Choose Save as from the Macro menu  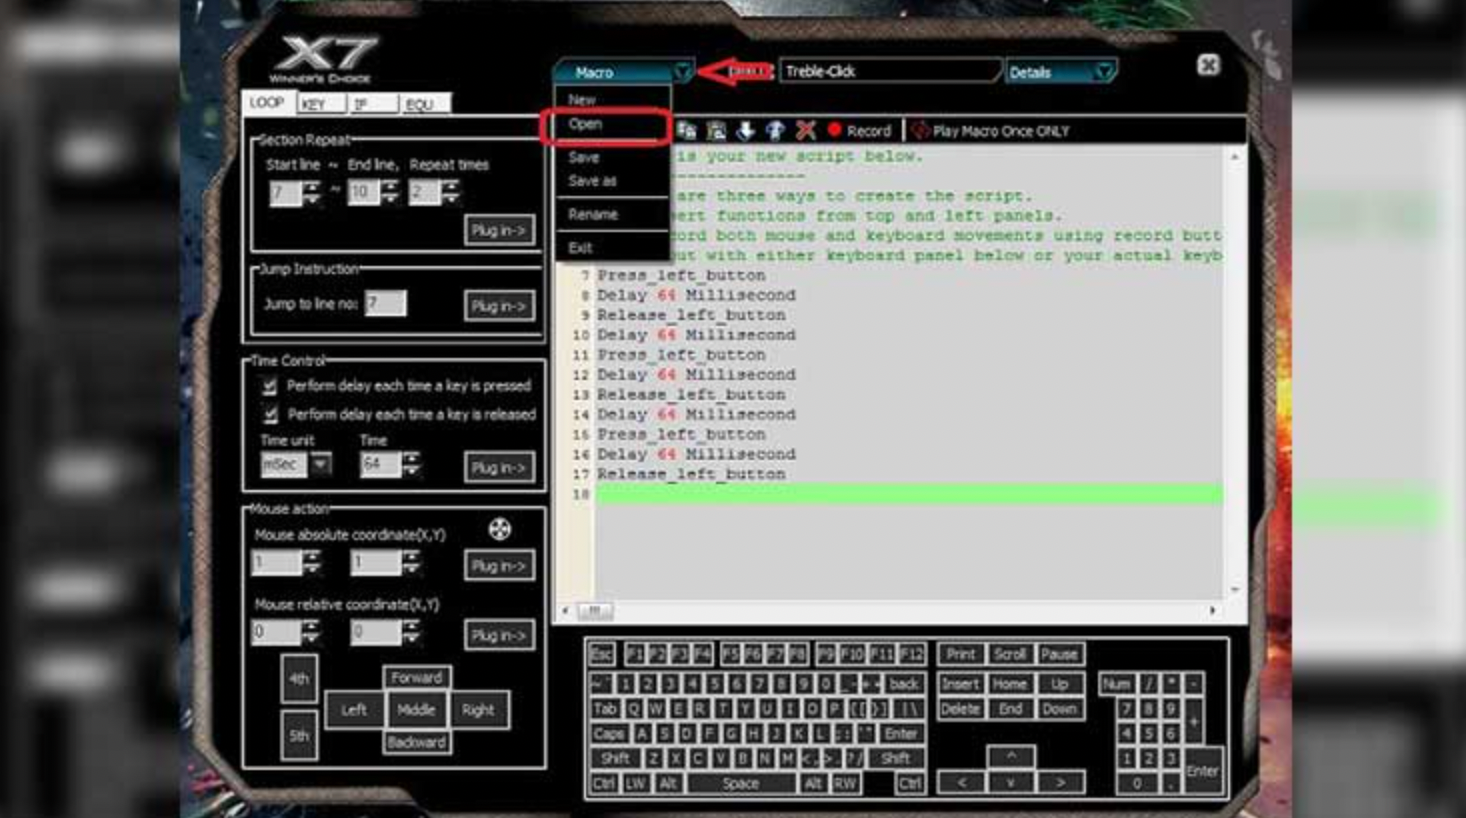click(x=593, y=181)
